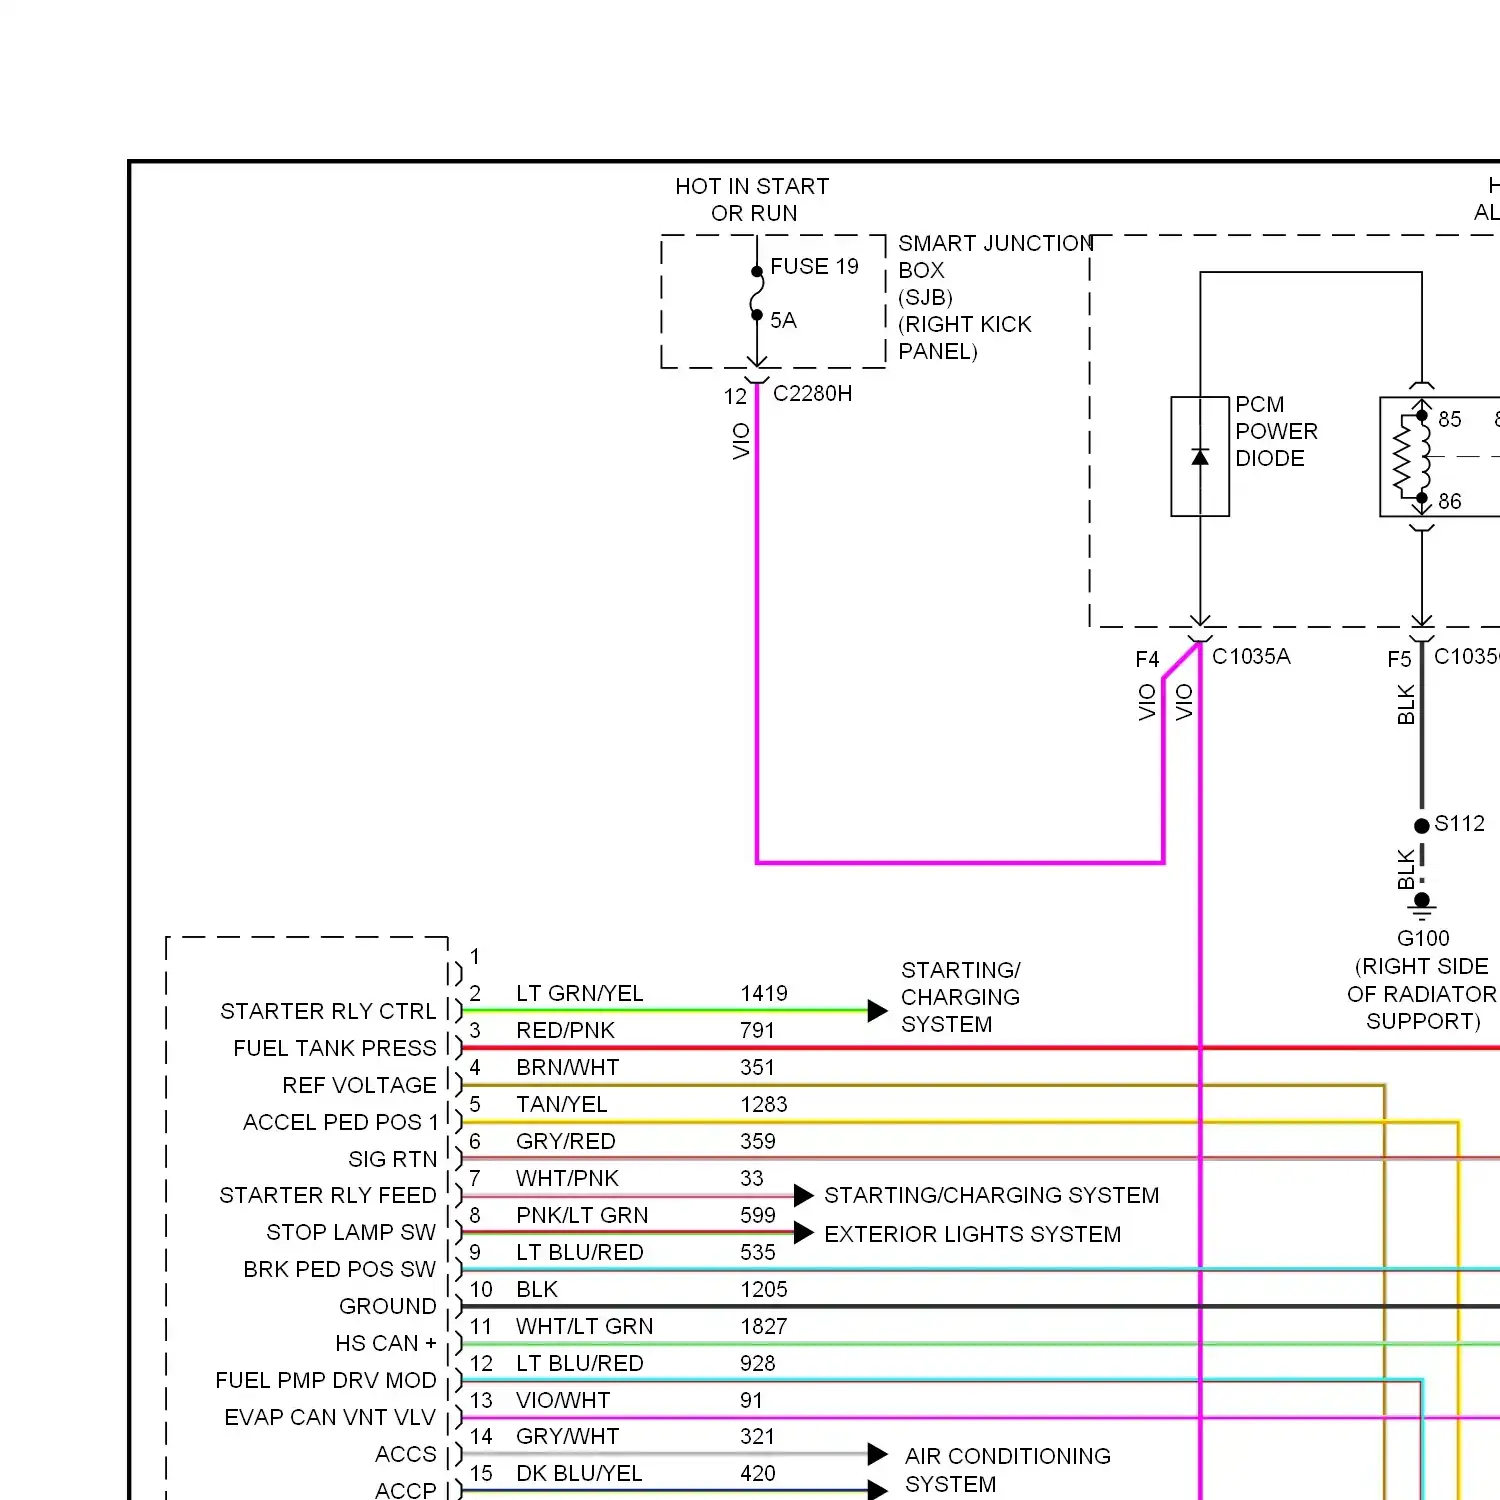Click FUEL PMP DRV MOD pin name
The height and width of the screenshot is (1500, 1500).
click(x=326, y=1381)
